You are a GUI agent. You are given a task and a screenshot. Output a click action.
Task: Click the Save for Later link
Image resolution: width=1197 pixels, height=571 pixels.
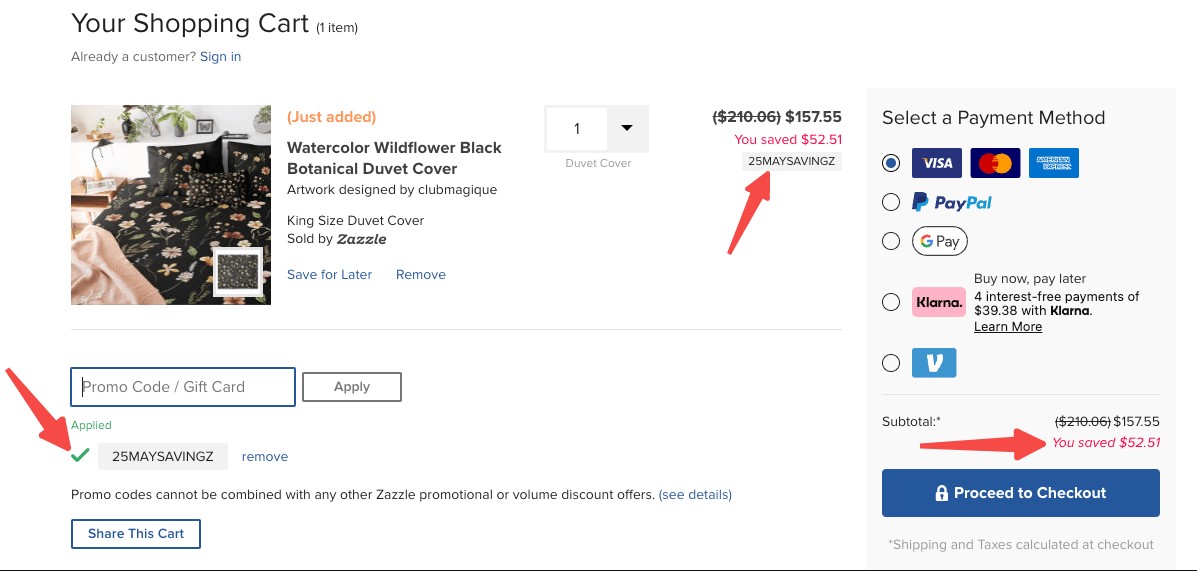(329, 274)
